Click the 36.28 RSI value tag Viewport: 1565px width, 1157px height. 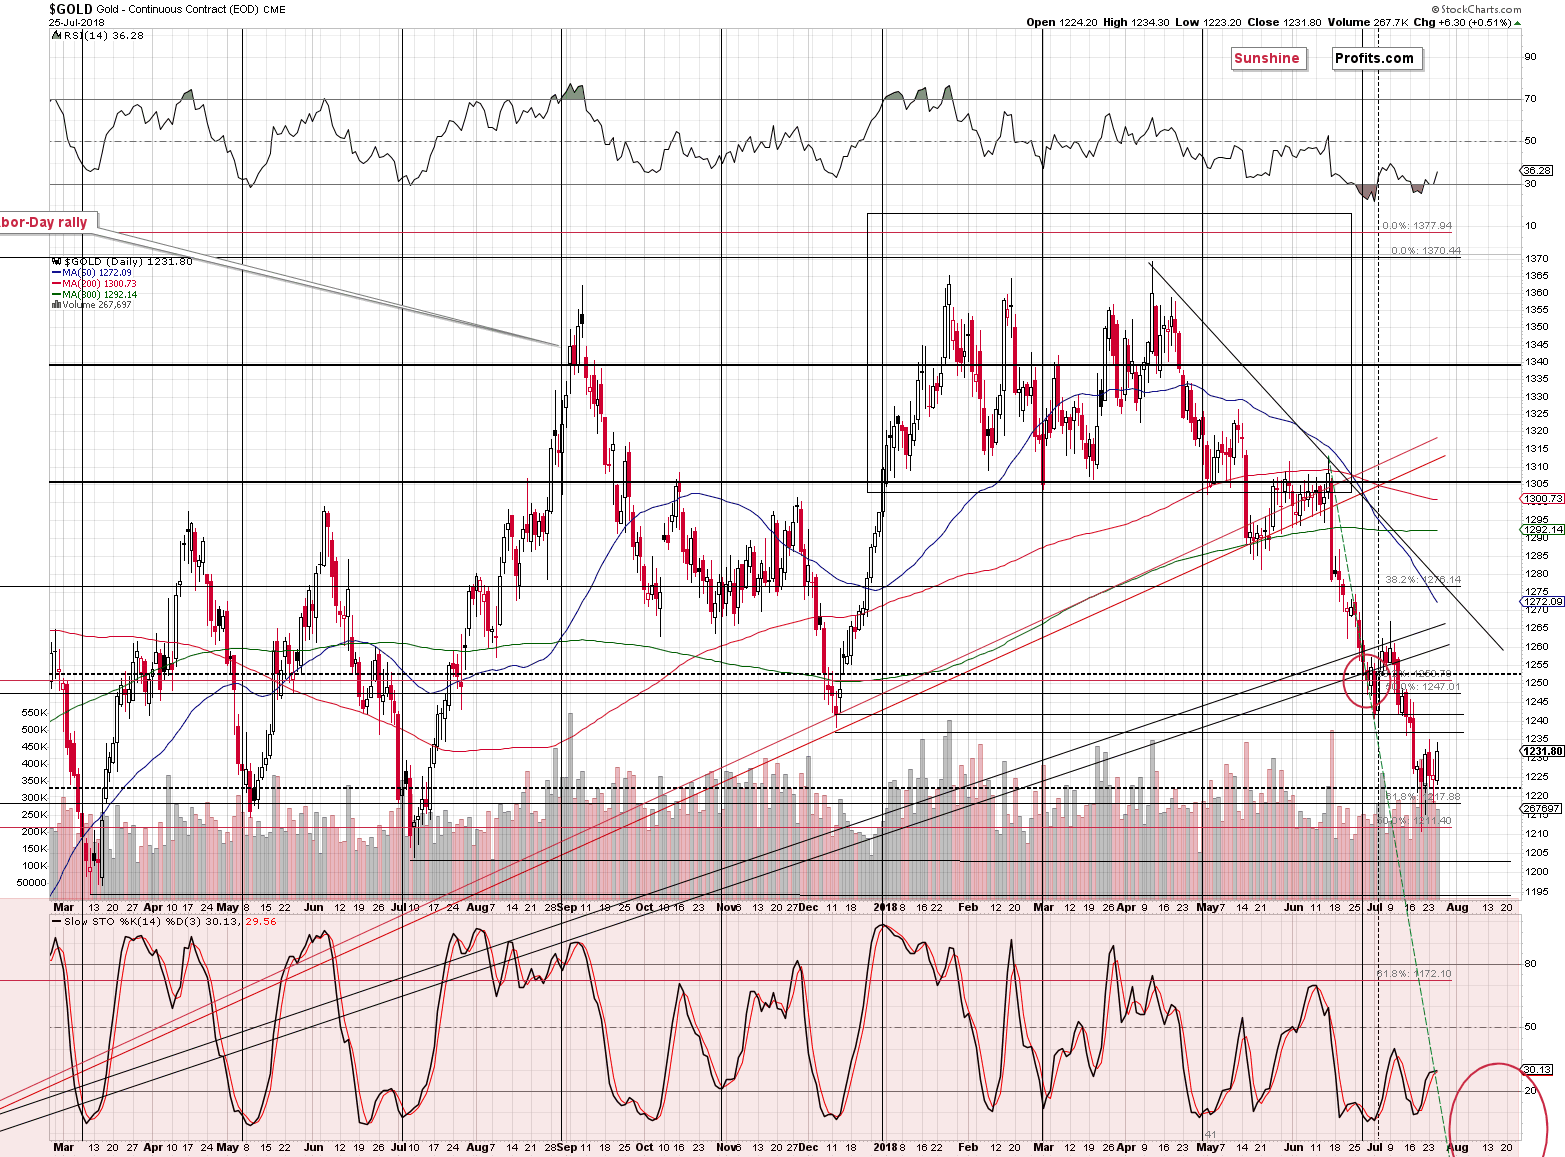pos(1537,171)
